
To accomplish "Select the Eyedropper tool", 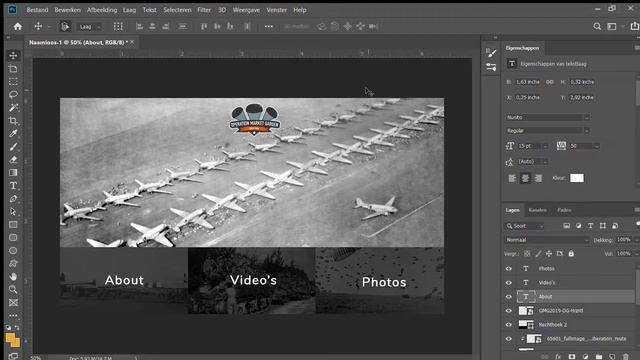I will point(13,133).
